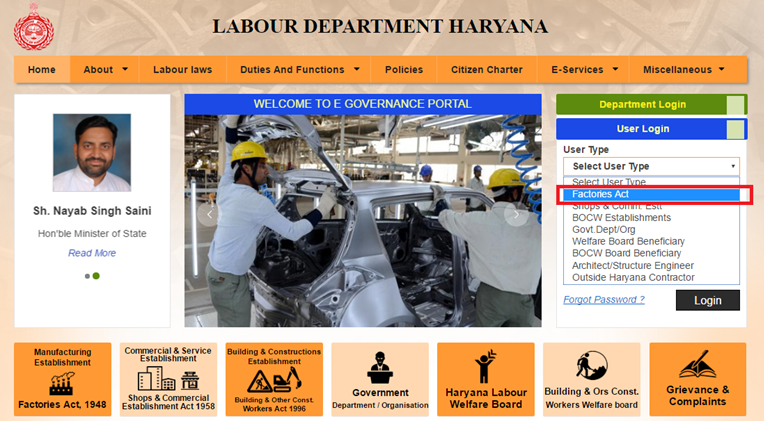Open the Factories Act, 1948 manufacturing tile
764x421 pixels.
[x=62, y=379]
